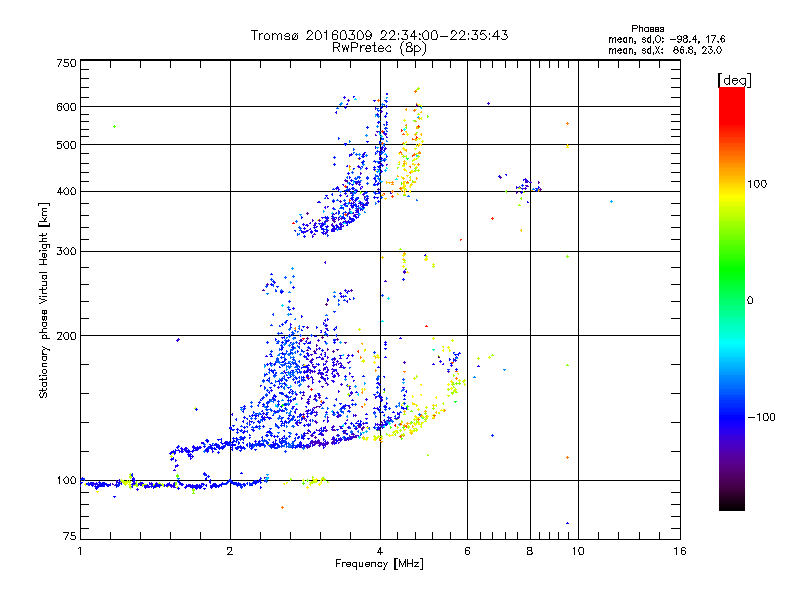800x600 pixels.
Task: Click the x-axis '2' tick label
Action: [x=230, y=551]
